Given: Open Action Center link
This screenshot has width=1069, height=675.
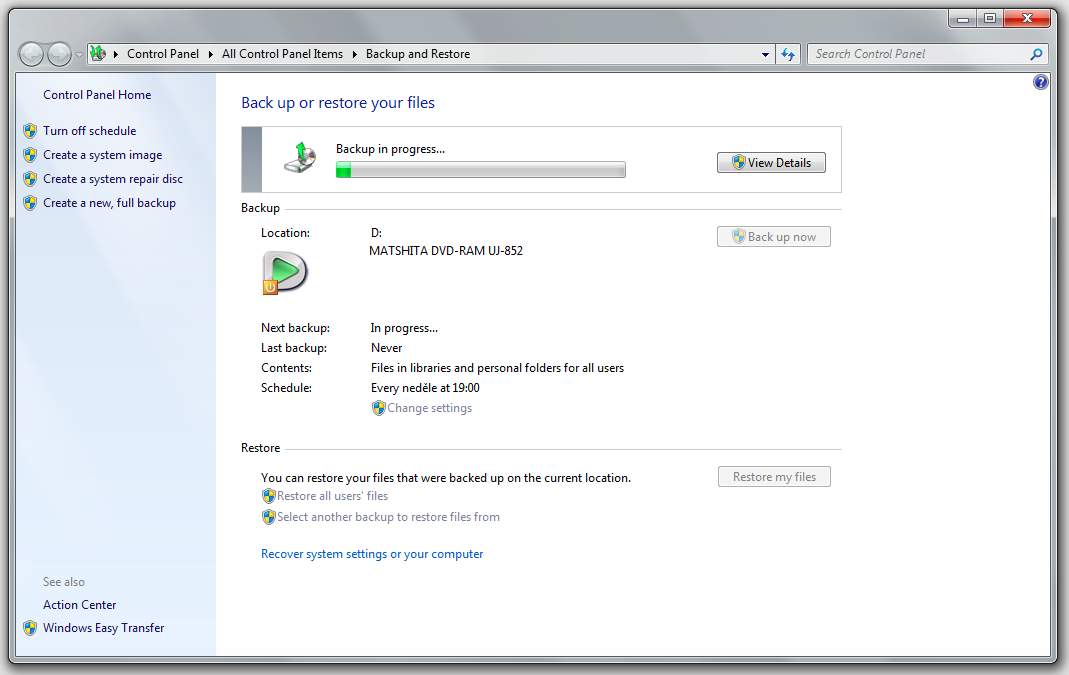Looking at the screenshot, I should (x=79, y=605).
